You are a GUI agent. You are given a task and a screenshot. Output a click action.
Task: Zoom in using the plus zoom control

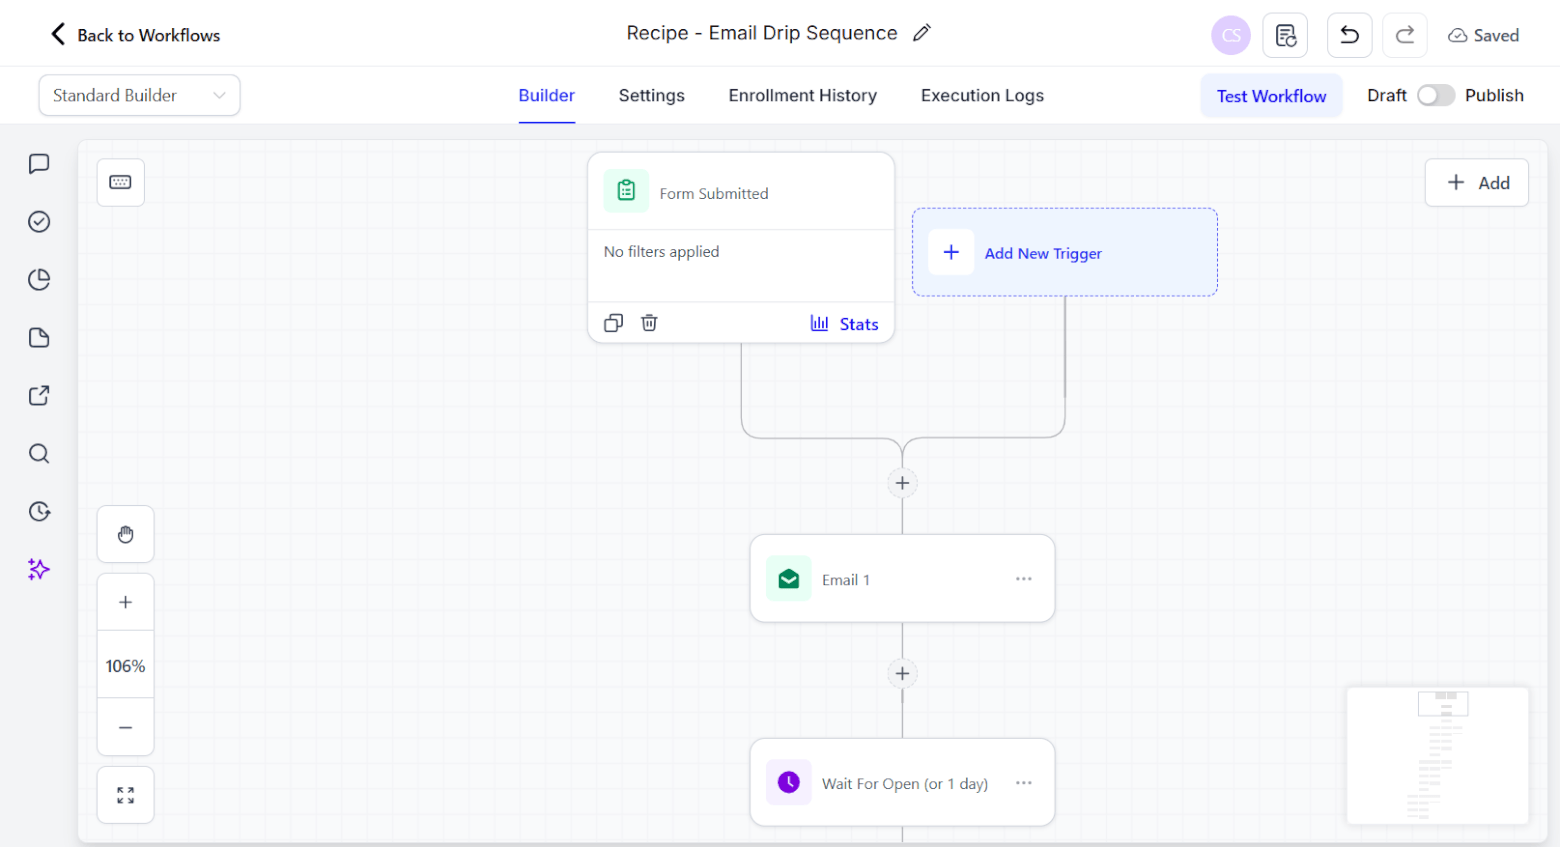125,601
